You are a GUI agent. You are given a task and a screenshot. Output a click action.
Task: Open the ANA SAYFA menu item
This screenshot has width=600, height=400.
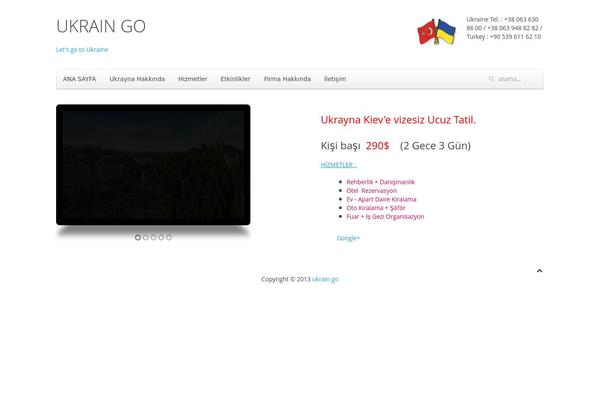[79, 79]
